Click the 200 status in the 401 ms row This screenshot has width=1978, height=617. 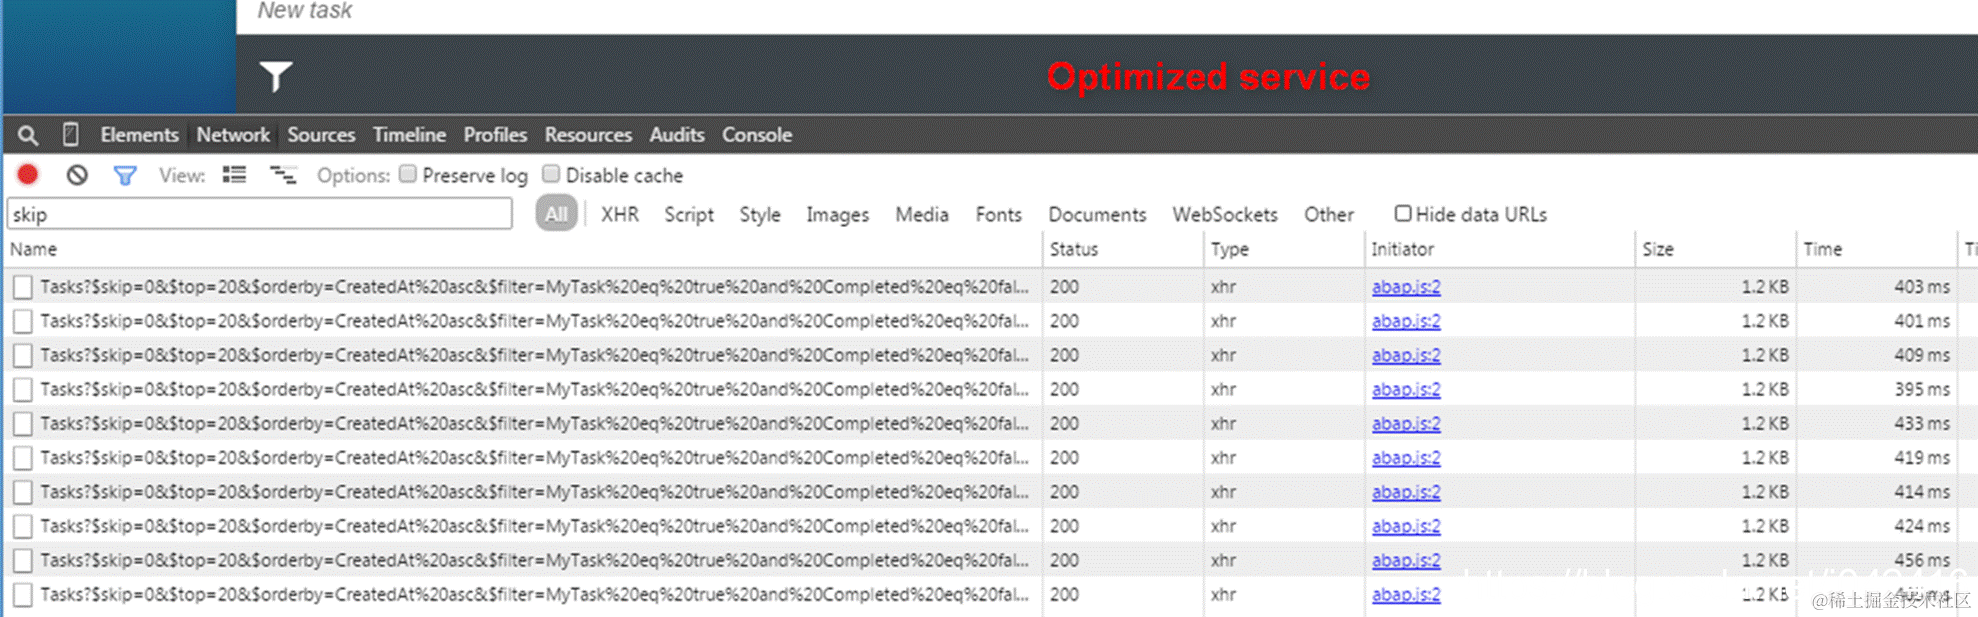[x=1064, y=321]
